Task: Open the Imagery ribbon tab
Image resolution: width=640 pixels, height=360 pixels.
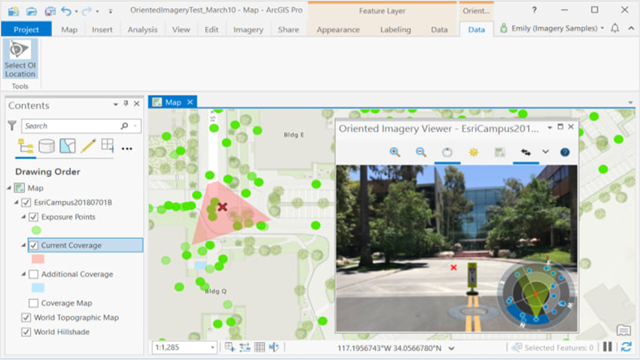Action: tap(248, 29)
